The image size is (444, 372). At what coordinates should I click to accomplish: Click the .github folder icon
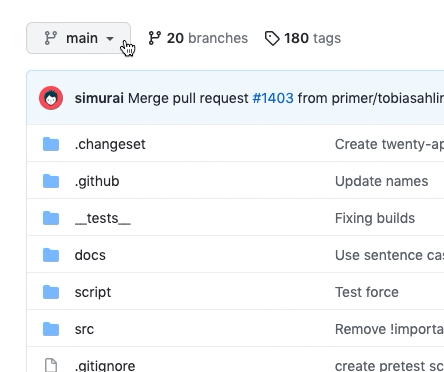pos(51,181)
